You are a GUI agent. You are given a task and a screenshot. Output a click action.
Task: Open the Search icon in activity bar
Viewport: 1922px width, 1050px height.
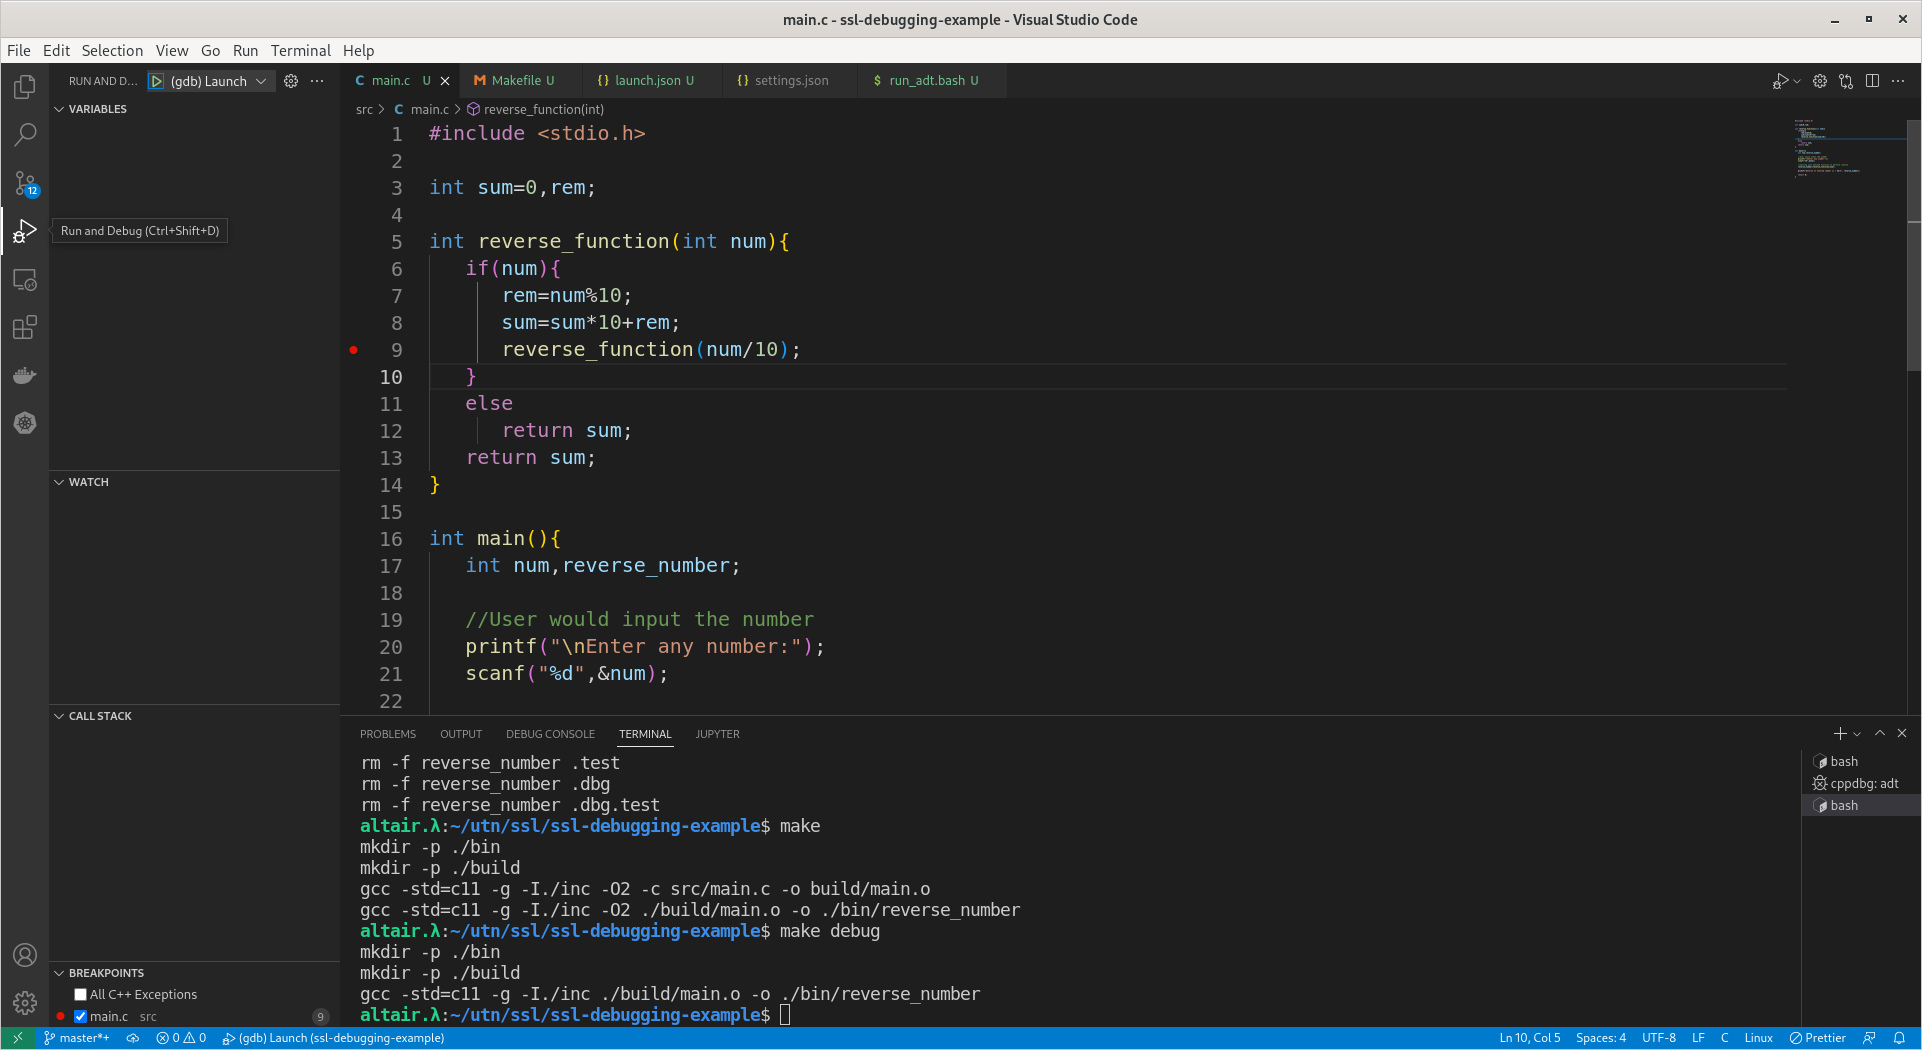[24, 134]
